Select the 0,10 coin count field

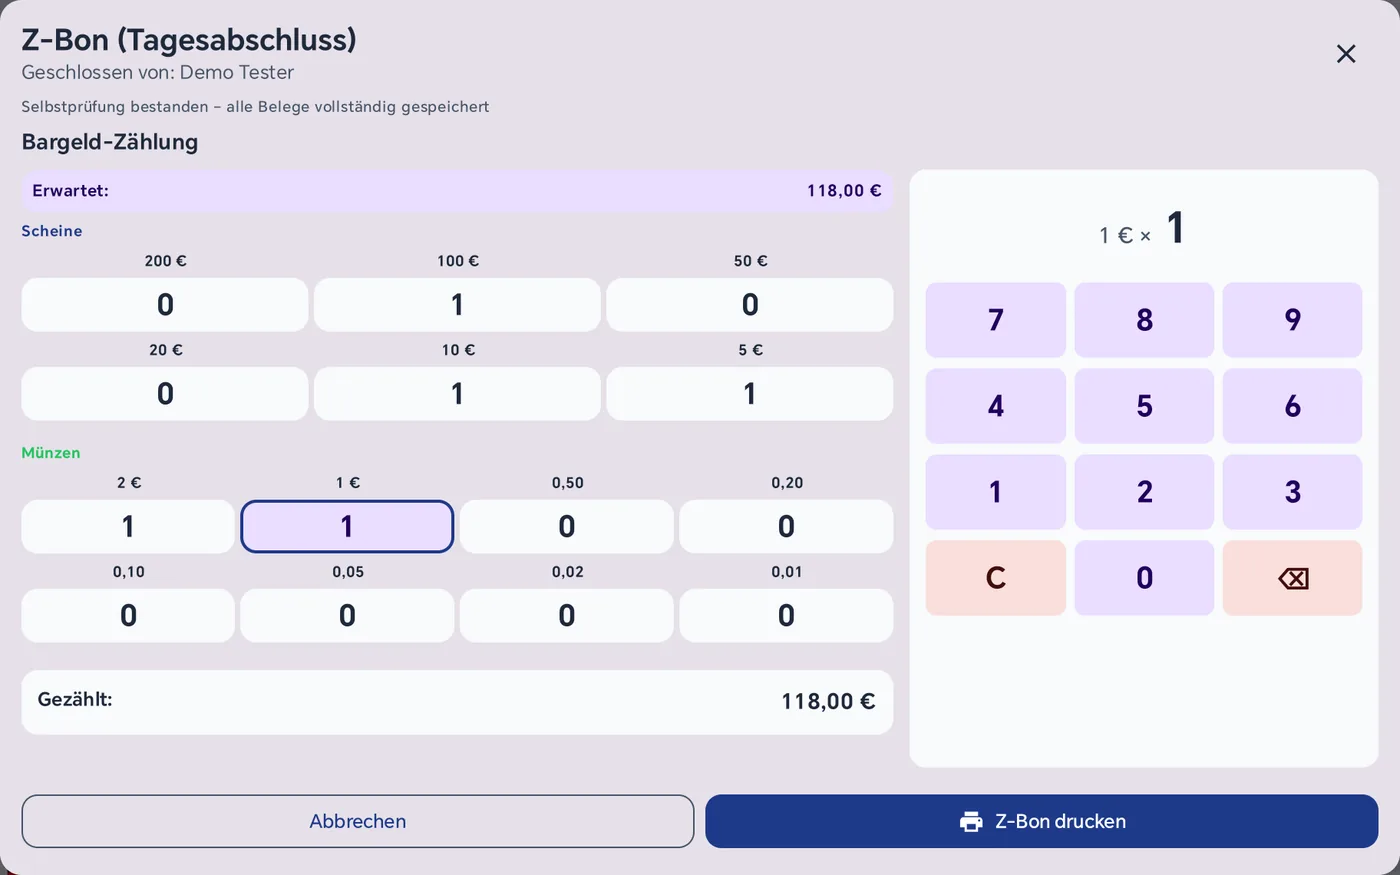128,616
